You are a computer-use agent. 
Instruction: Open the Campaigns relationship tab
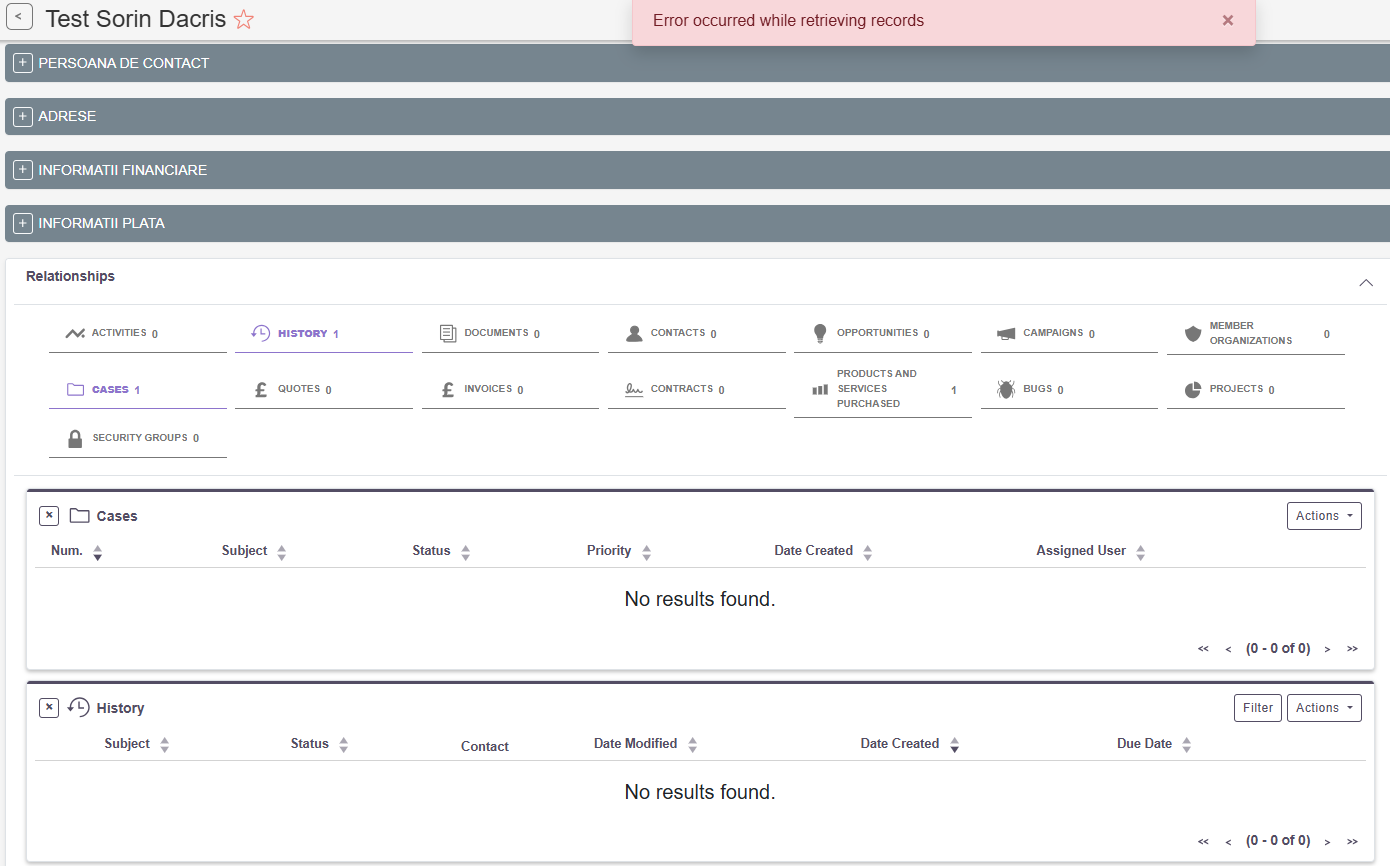click(x=1069, y=333)
